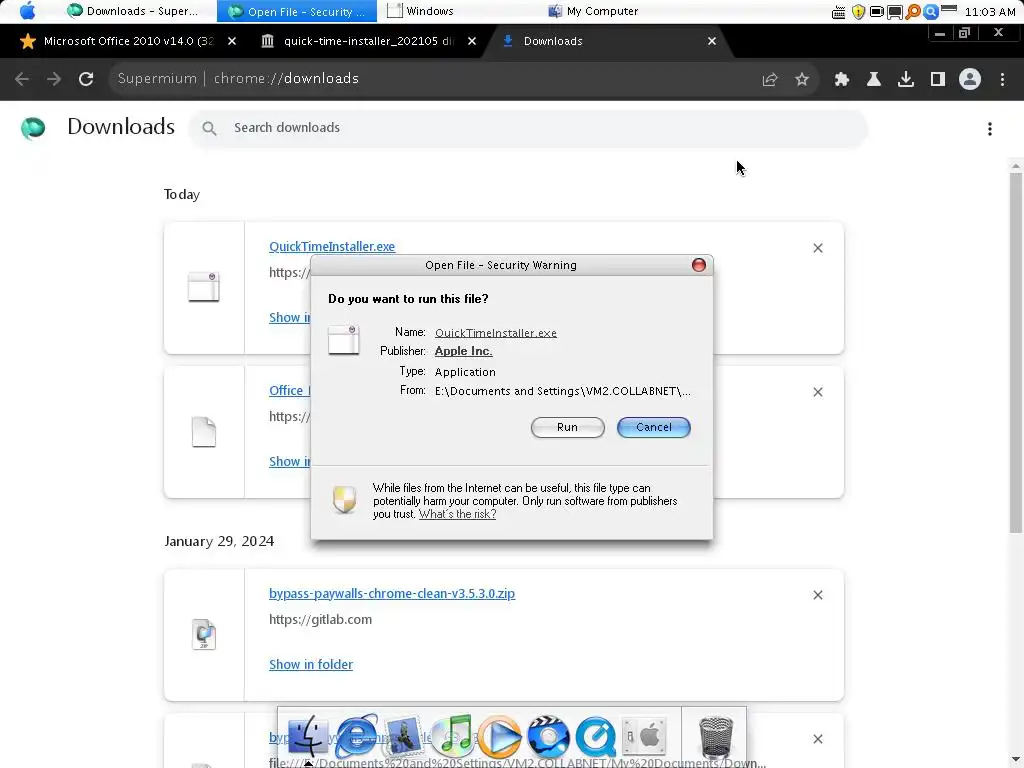This screenshot has width=1024, height=768.
Task: Open the "What's the risk?" link
Action: point(457,514)
